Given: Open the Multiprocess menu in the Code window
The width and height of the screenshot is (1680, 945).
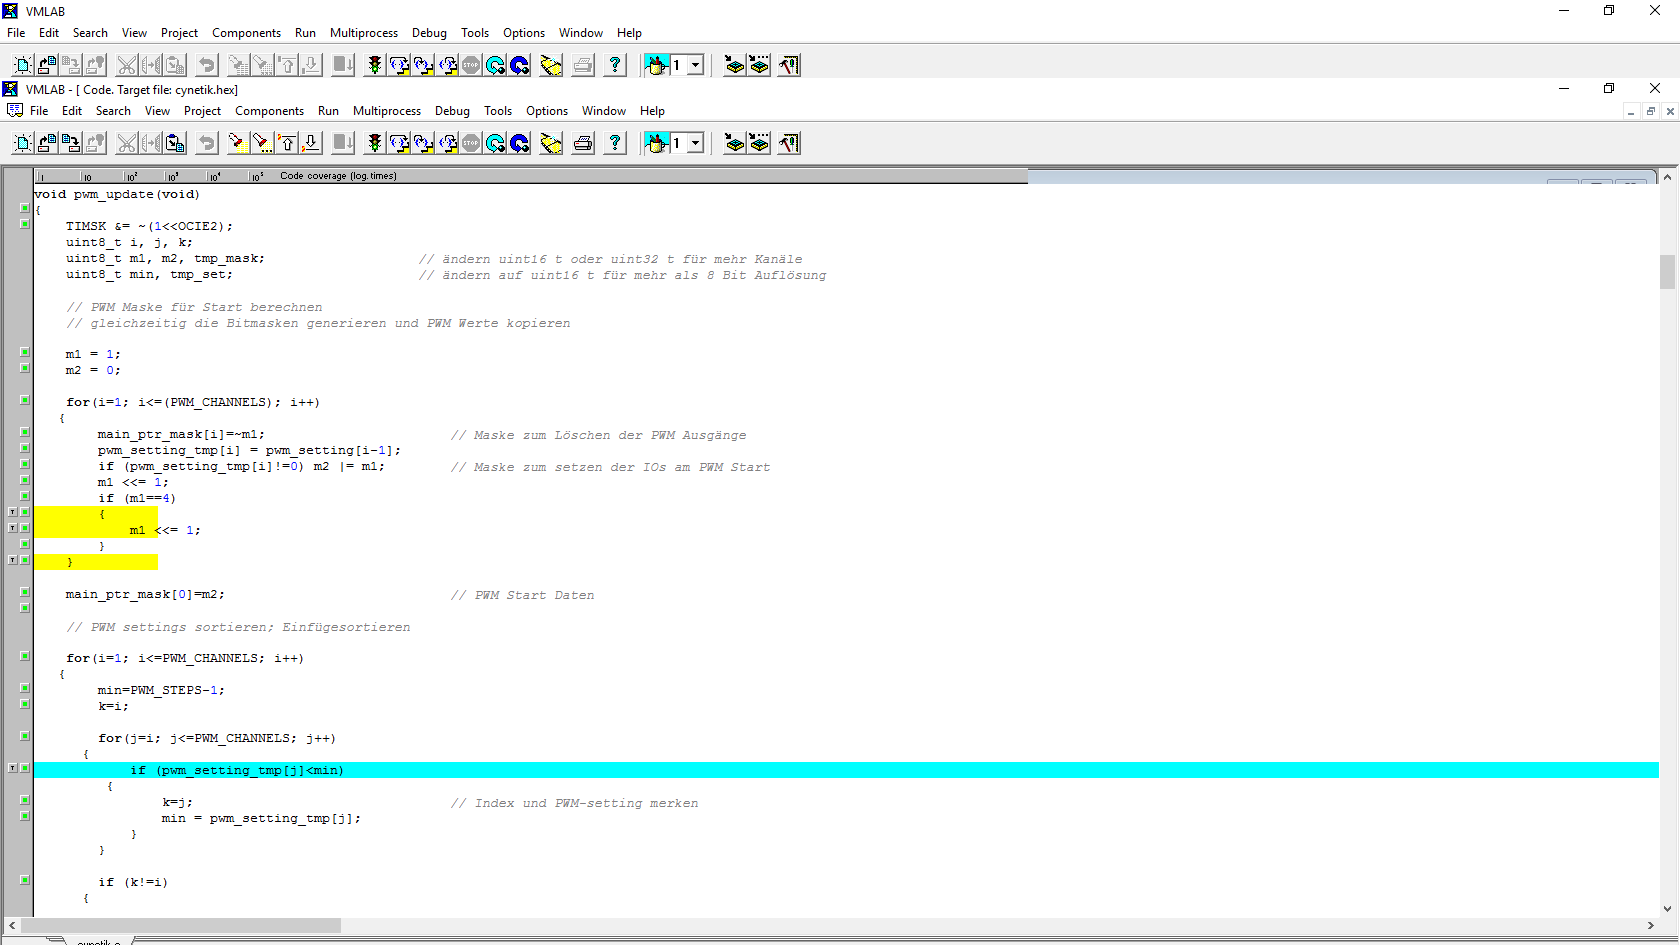Looking at the screenshot, I should pyautogui.click(x=387, y=111).
